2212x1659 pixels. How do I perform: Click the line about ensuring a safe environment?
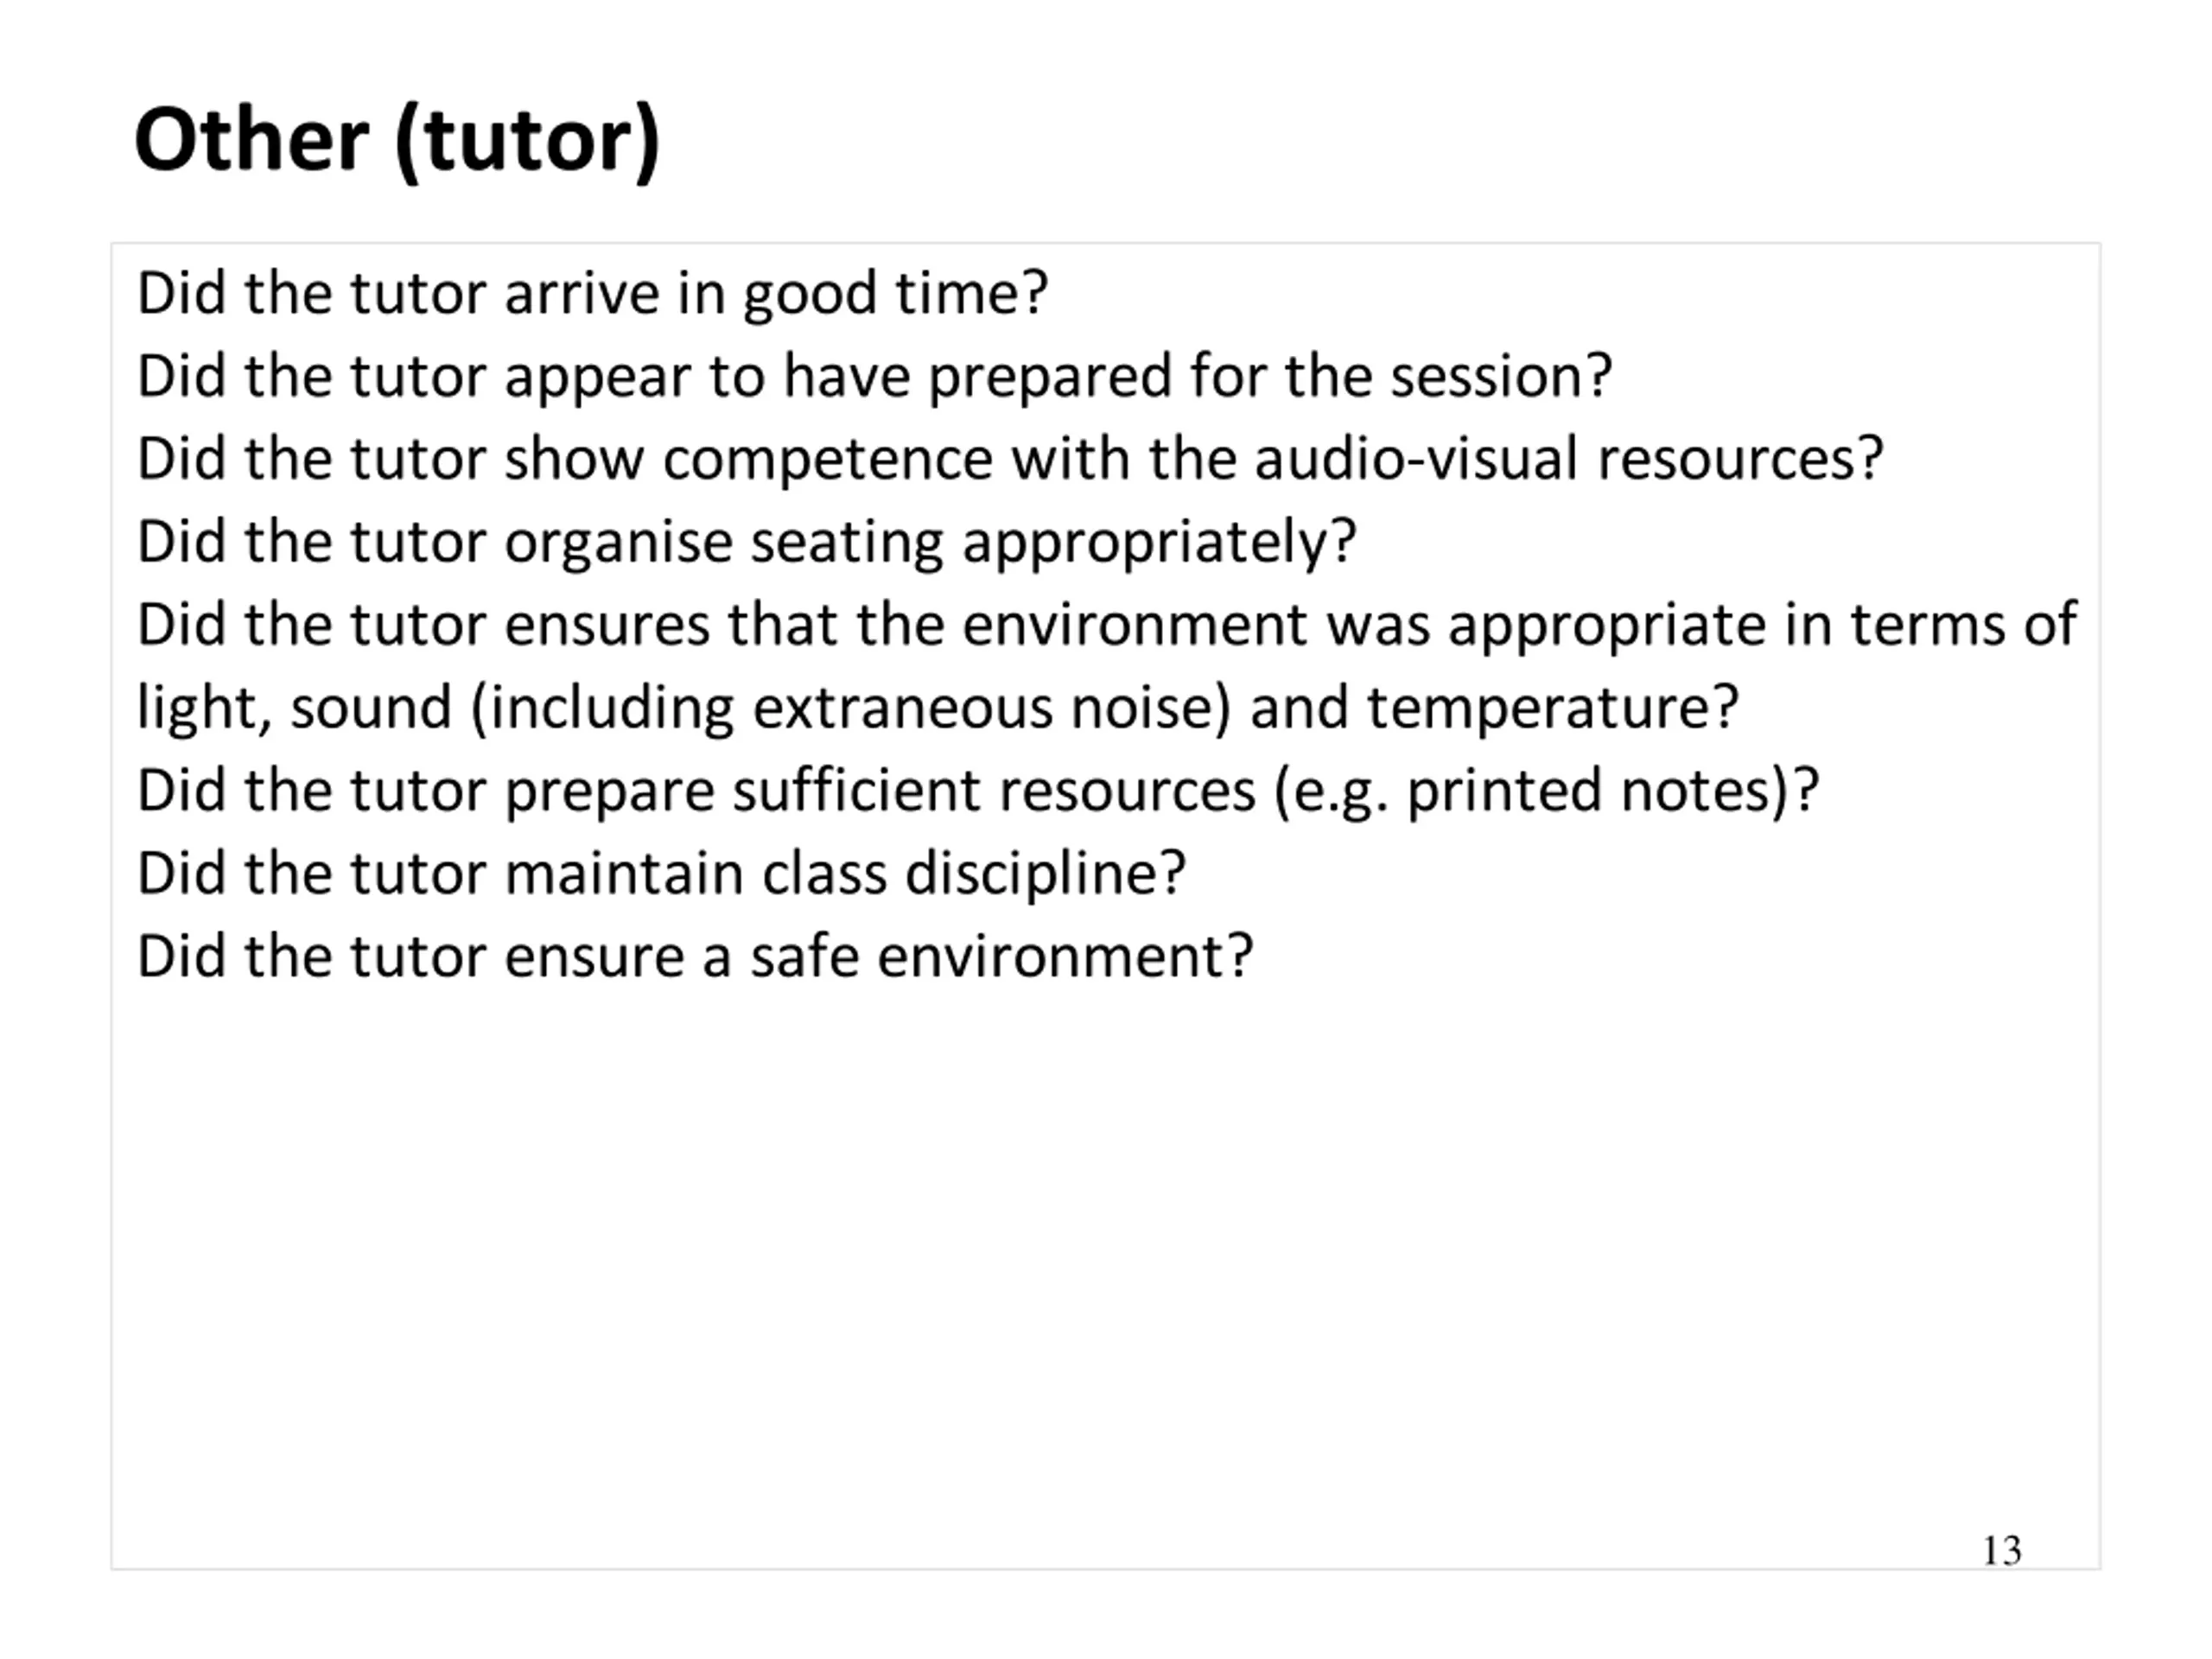[x=695, y=957]
